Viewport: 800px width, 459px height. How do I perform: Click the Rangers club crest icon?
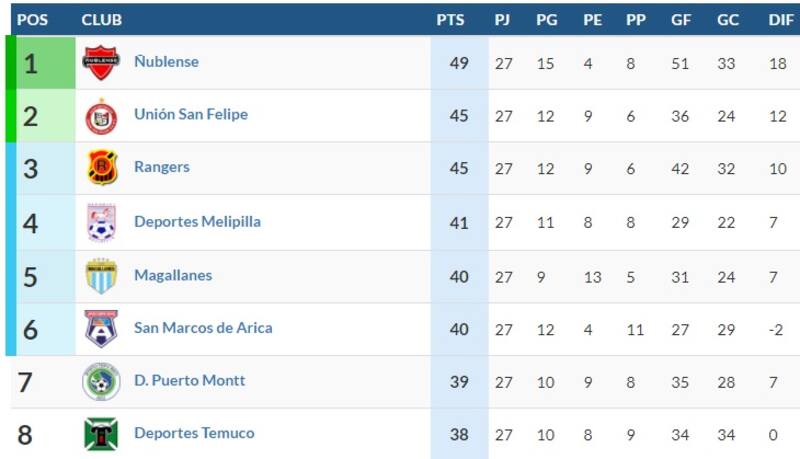tap(101, 168)
